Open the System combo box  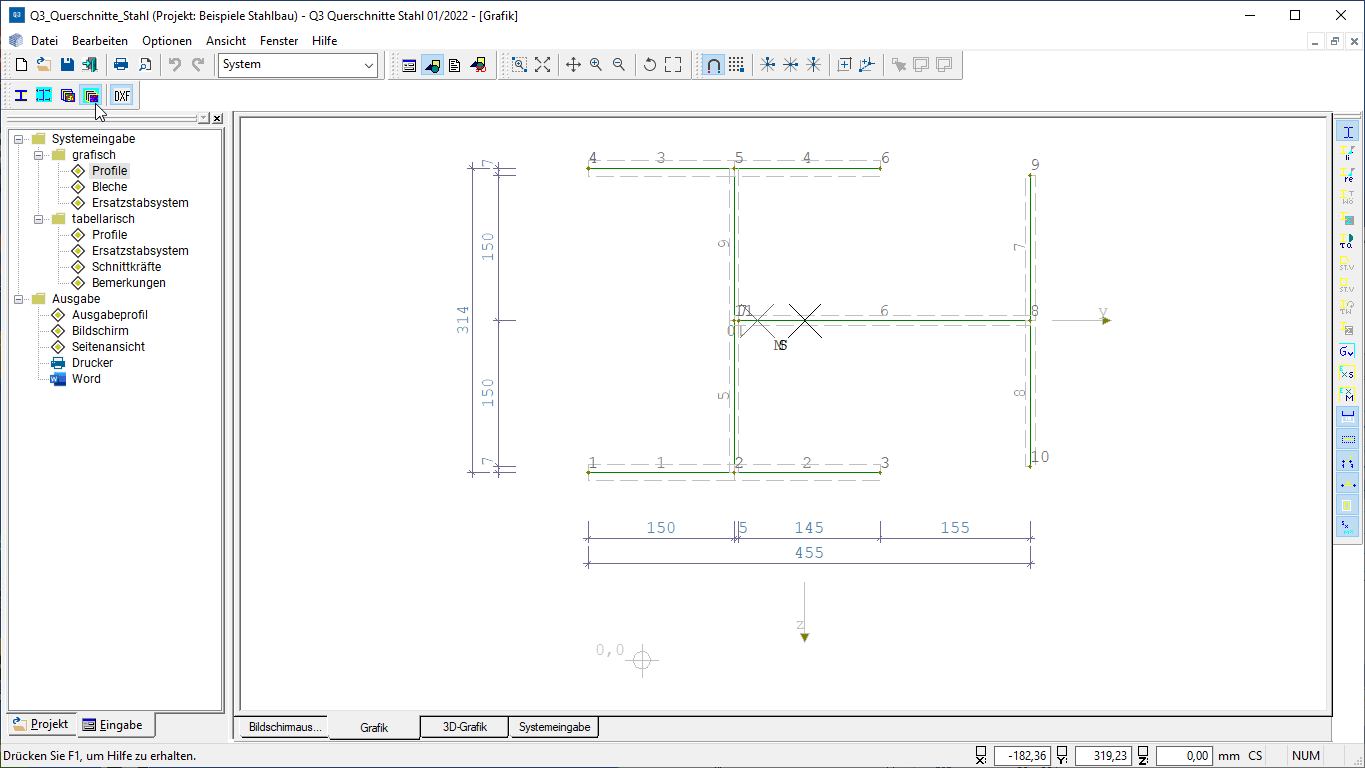pyautogui.click(x=298, y=64)
